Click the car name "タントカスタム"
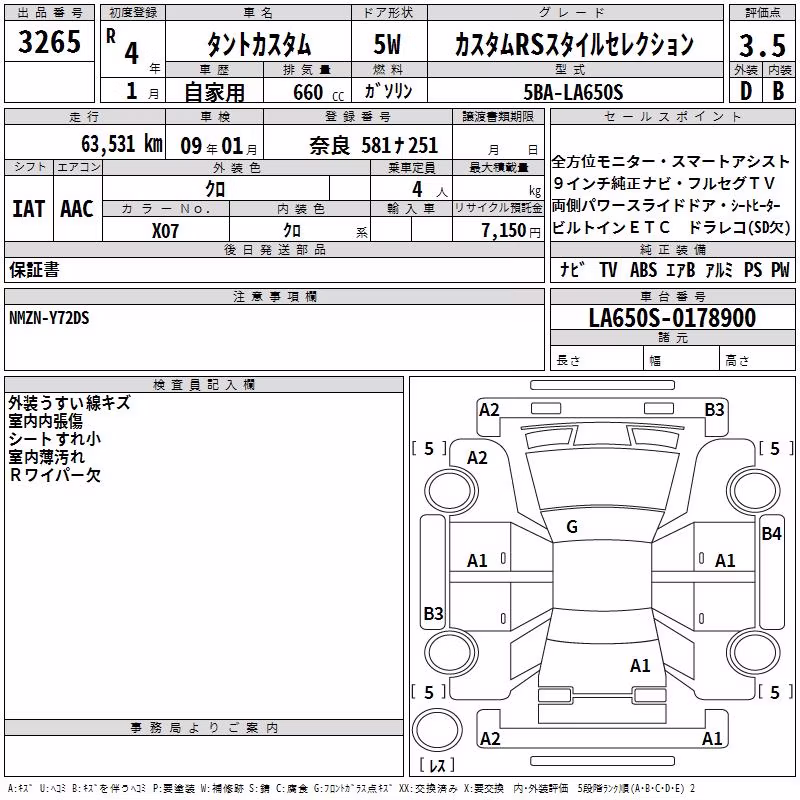The height and width of the screenshot is (800, 800). [x=259, y=44]
